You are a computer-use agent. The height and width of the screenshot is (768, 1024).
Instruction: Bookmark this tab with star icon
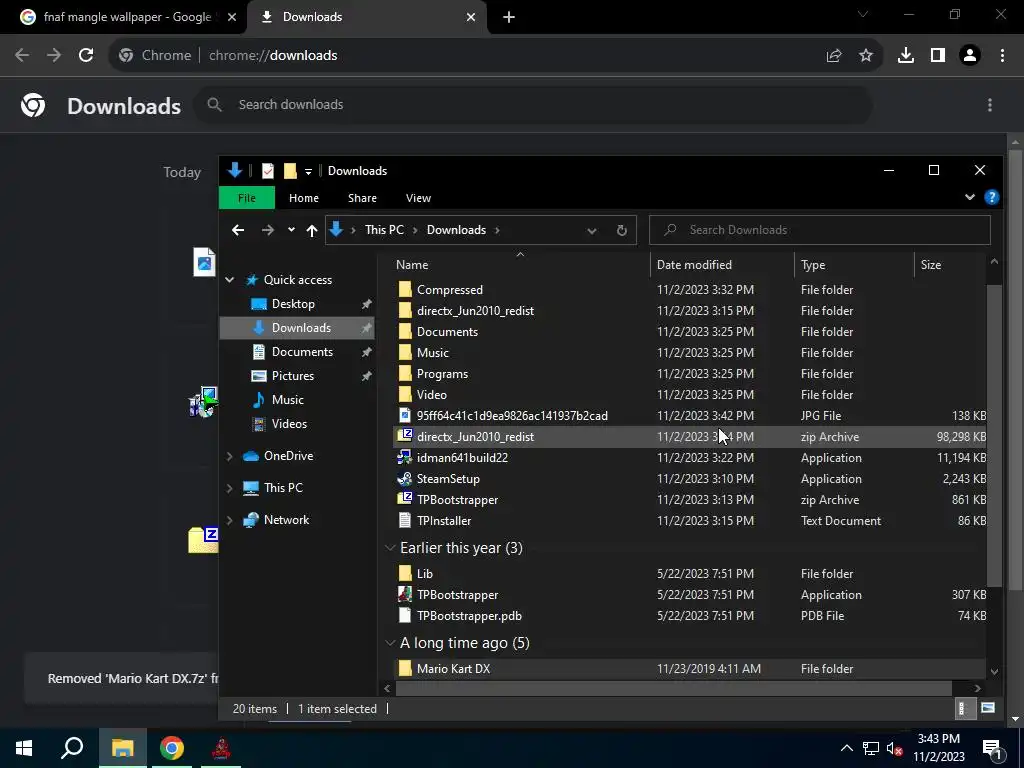(866, 56)
